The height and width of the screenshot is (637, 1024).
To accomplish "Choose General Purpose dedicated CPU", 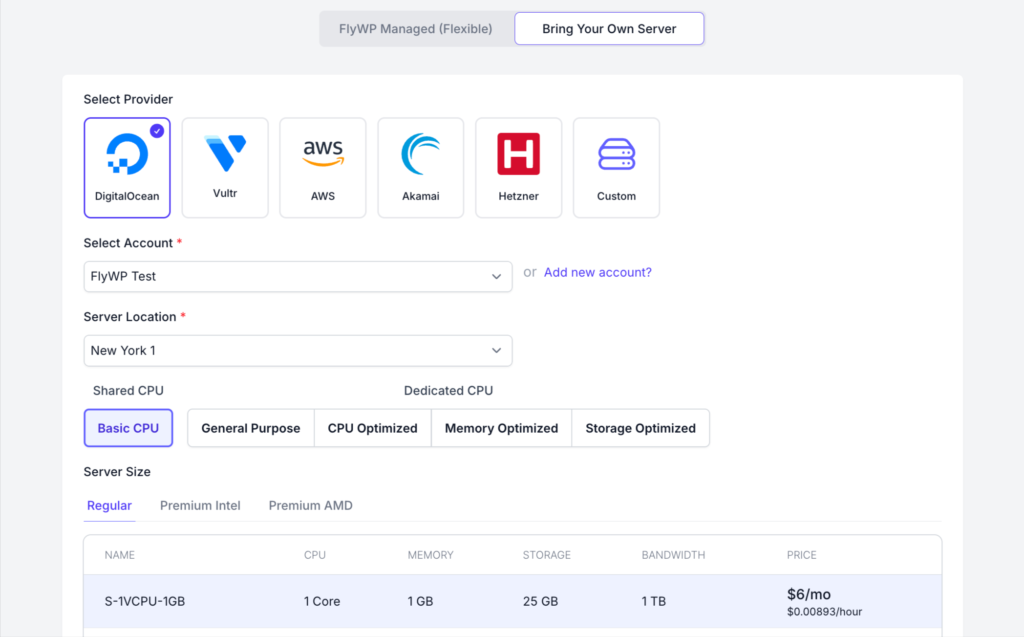I will coord(251,428).
